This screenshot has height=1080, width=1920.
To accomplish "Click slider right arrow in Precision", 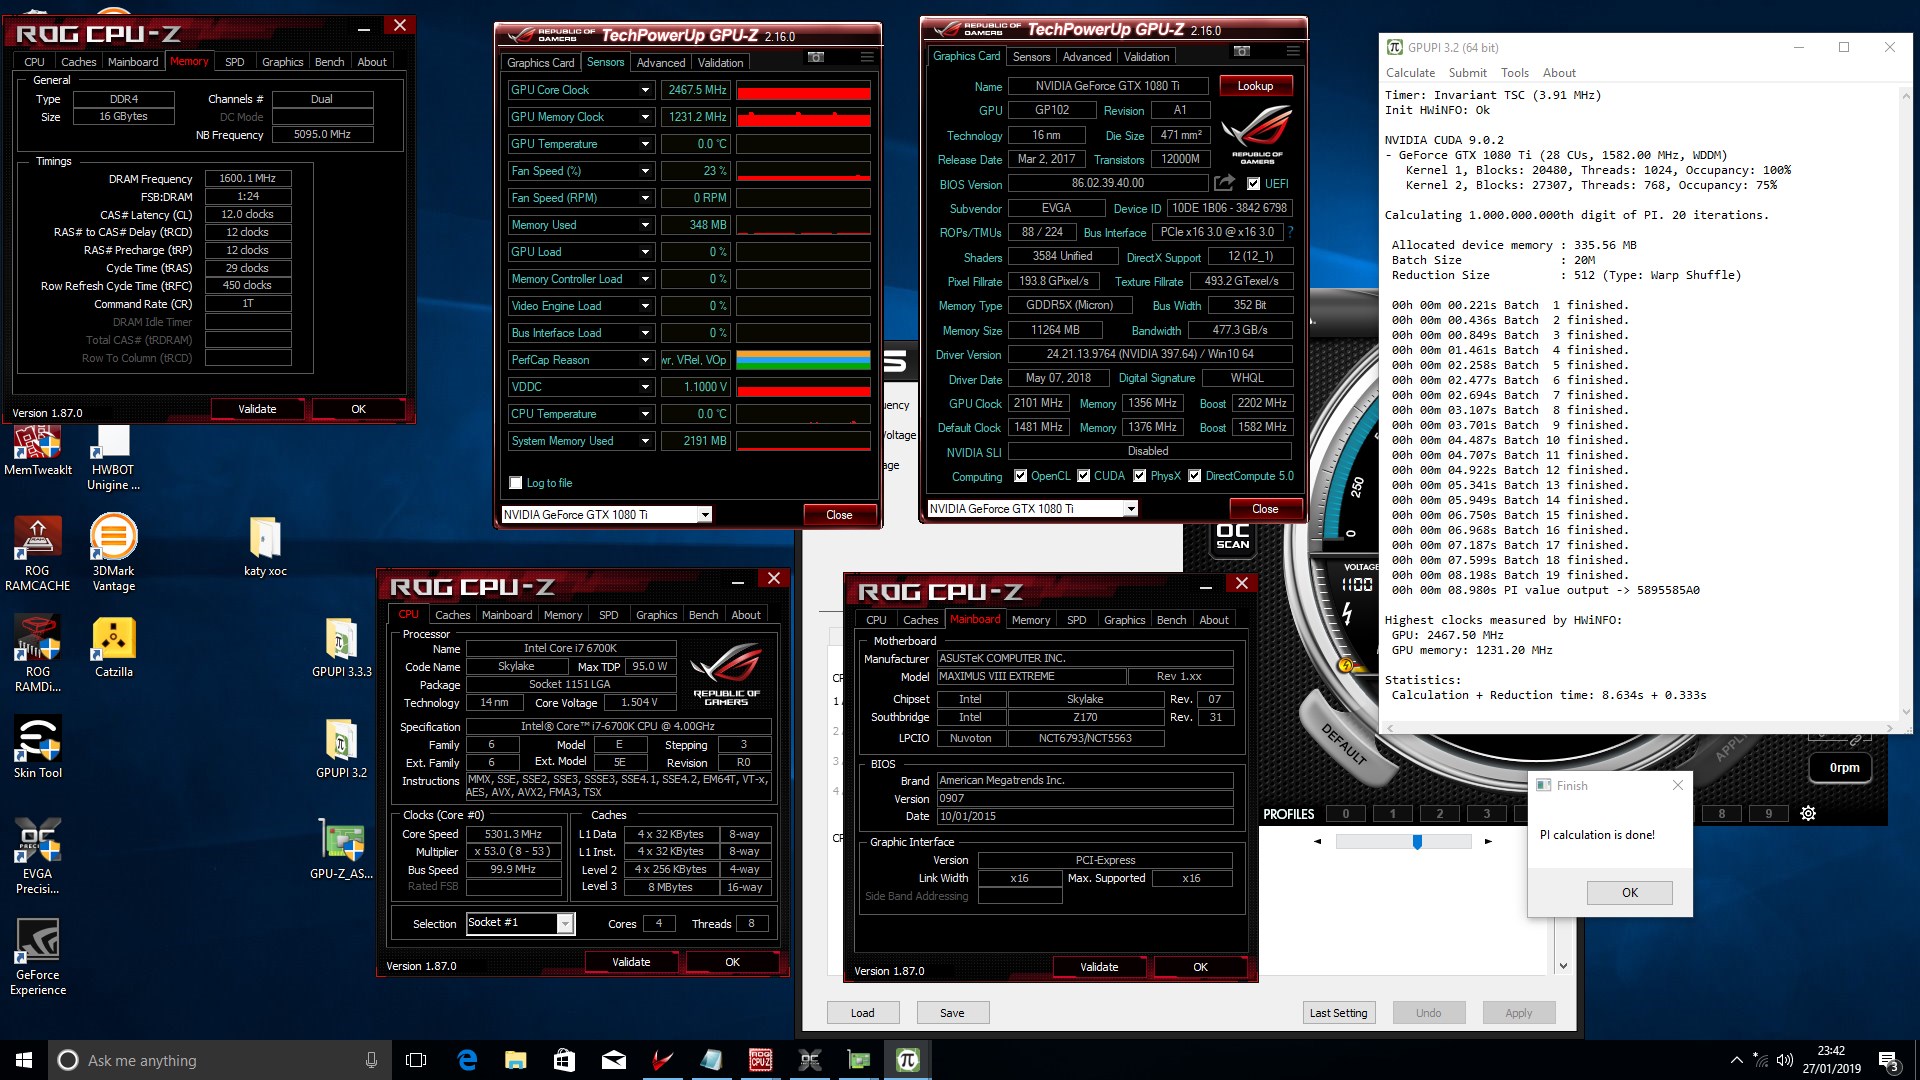I will pos(1488,842).
